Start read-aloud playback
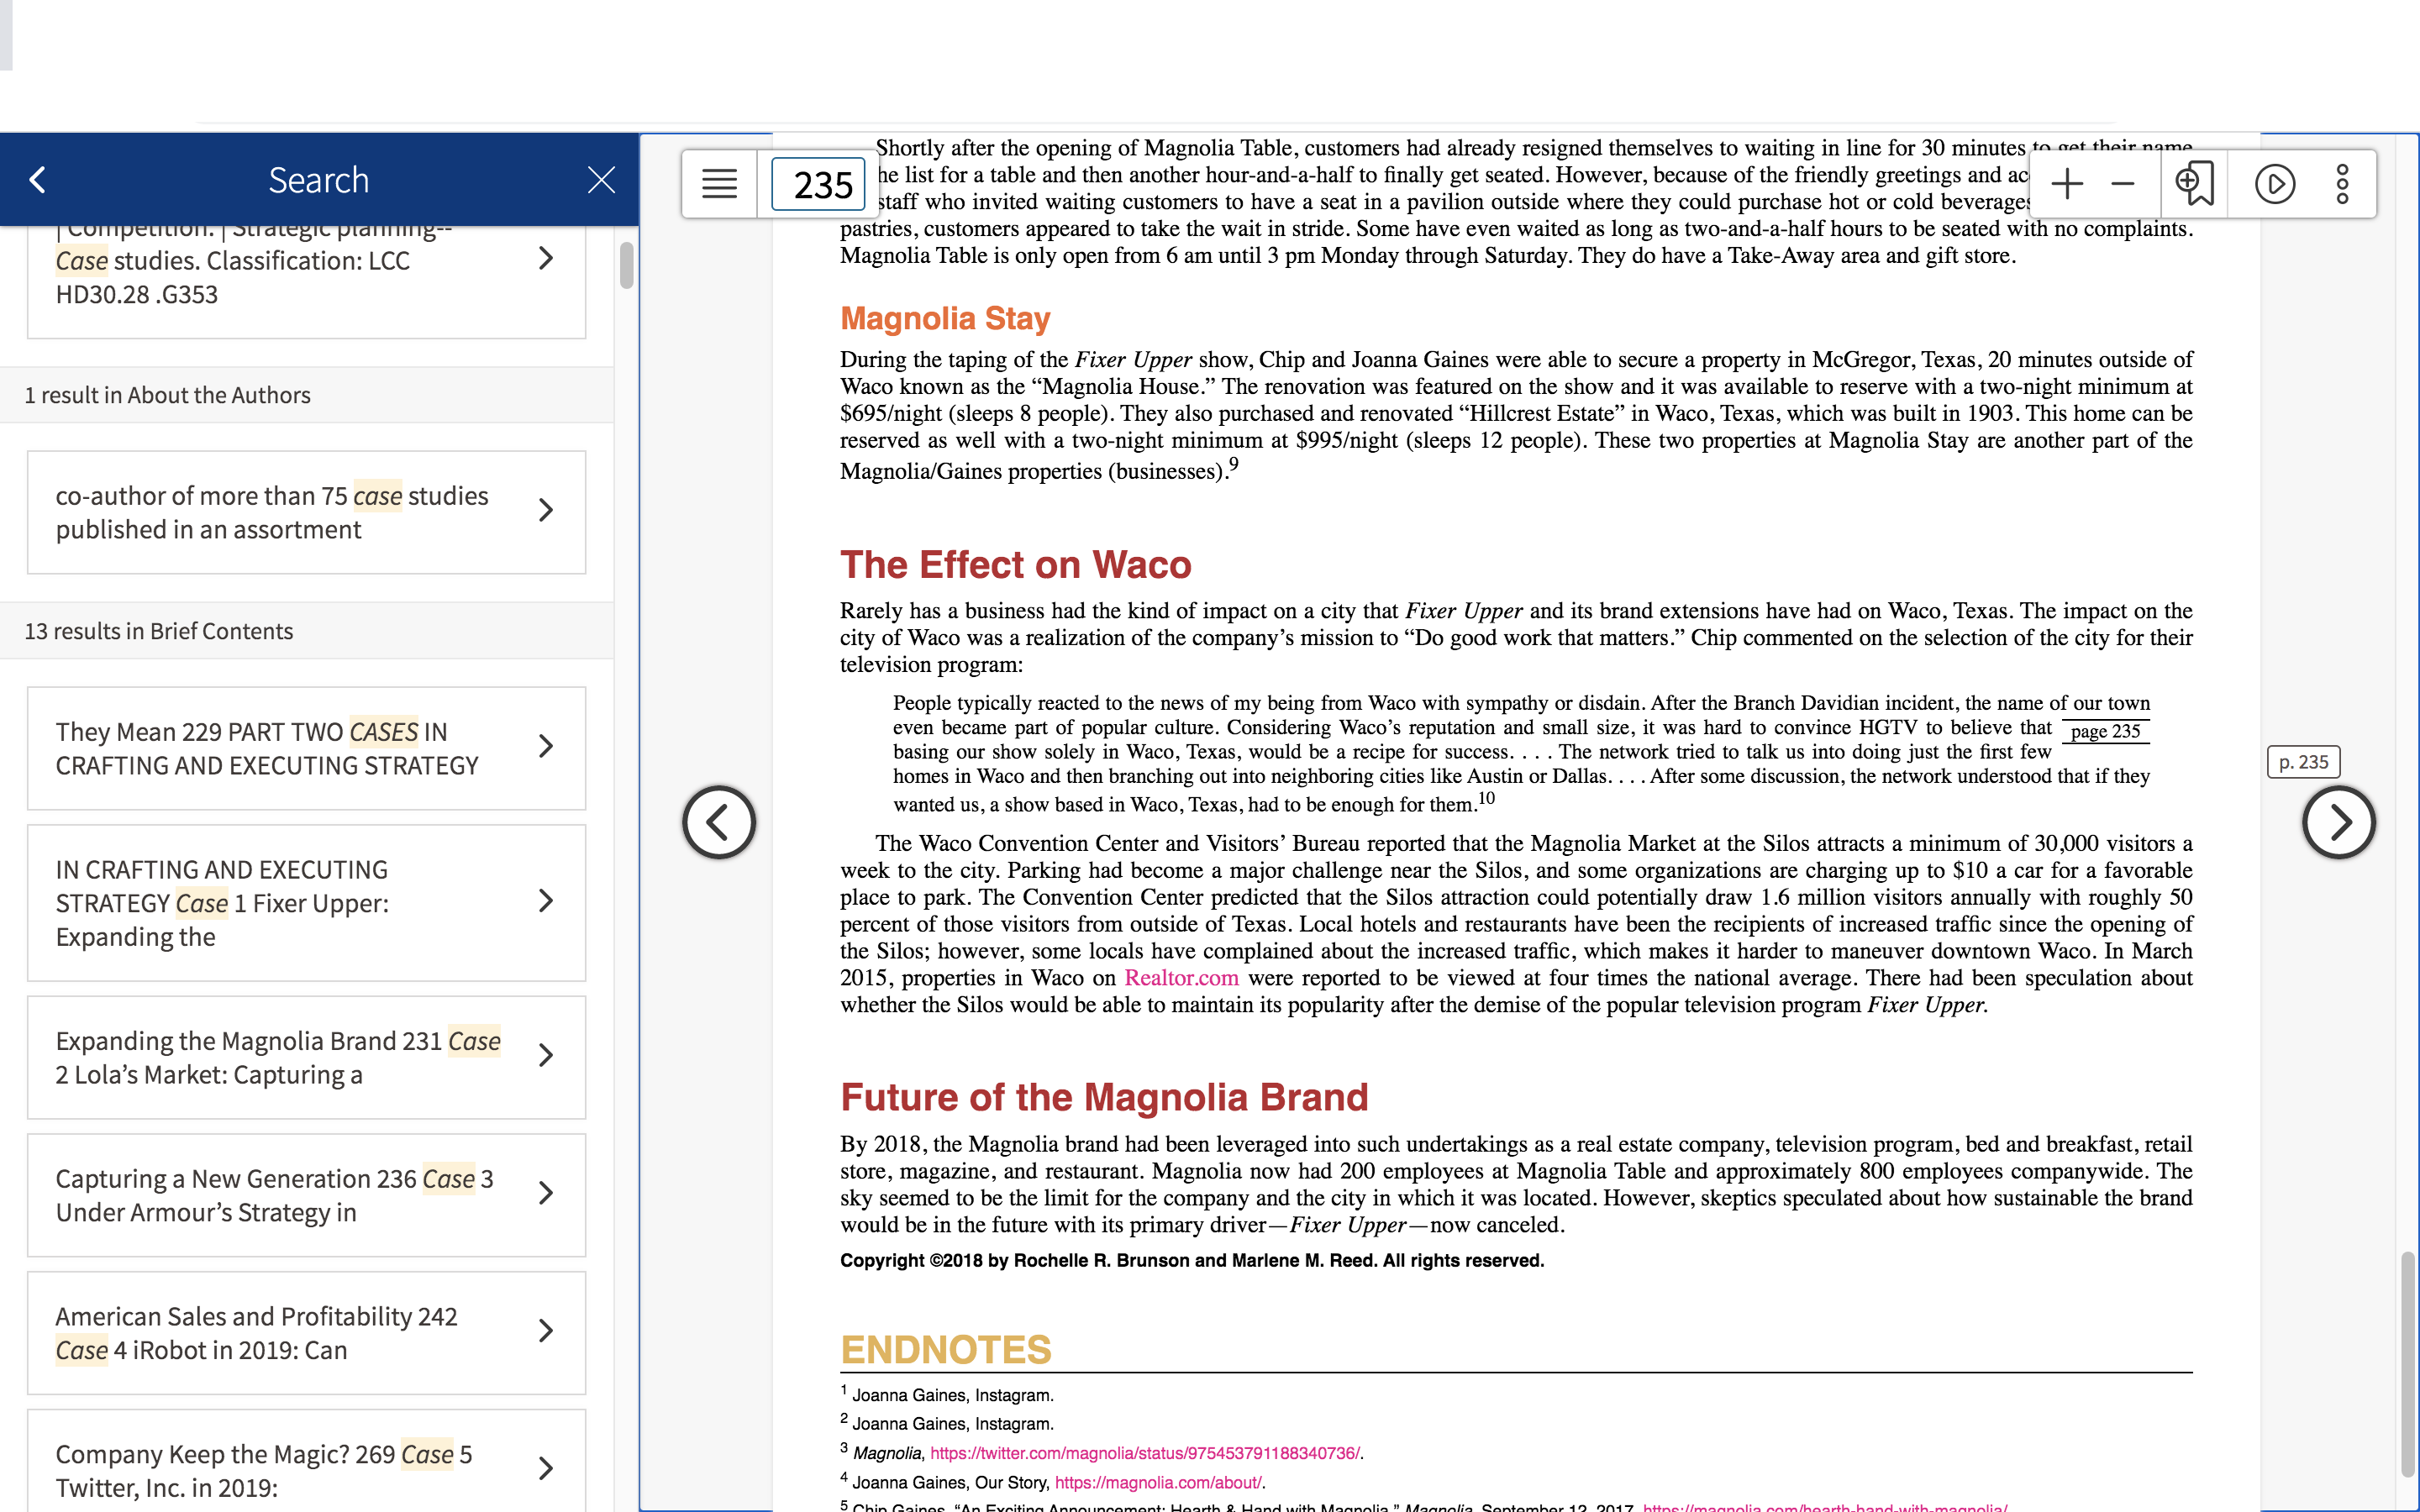Screen dimensions: 2420x1512 [x=2275, y=184]
